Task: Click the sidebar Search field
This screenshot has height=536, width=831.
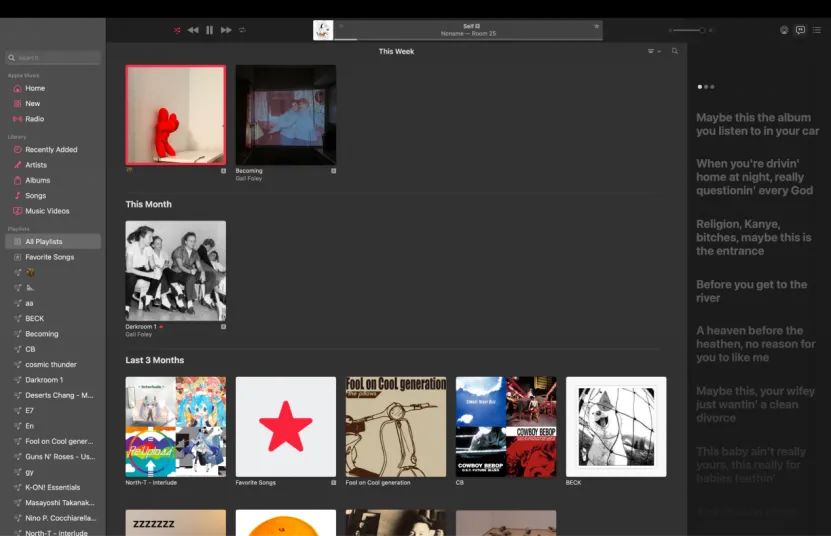Action: pos(53,58)
